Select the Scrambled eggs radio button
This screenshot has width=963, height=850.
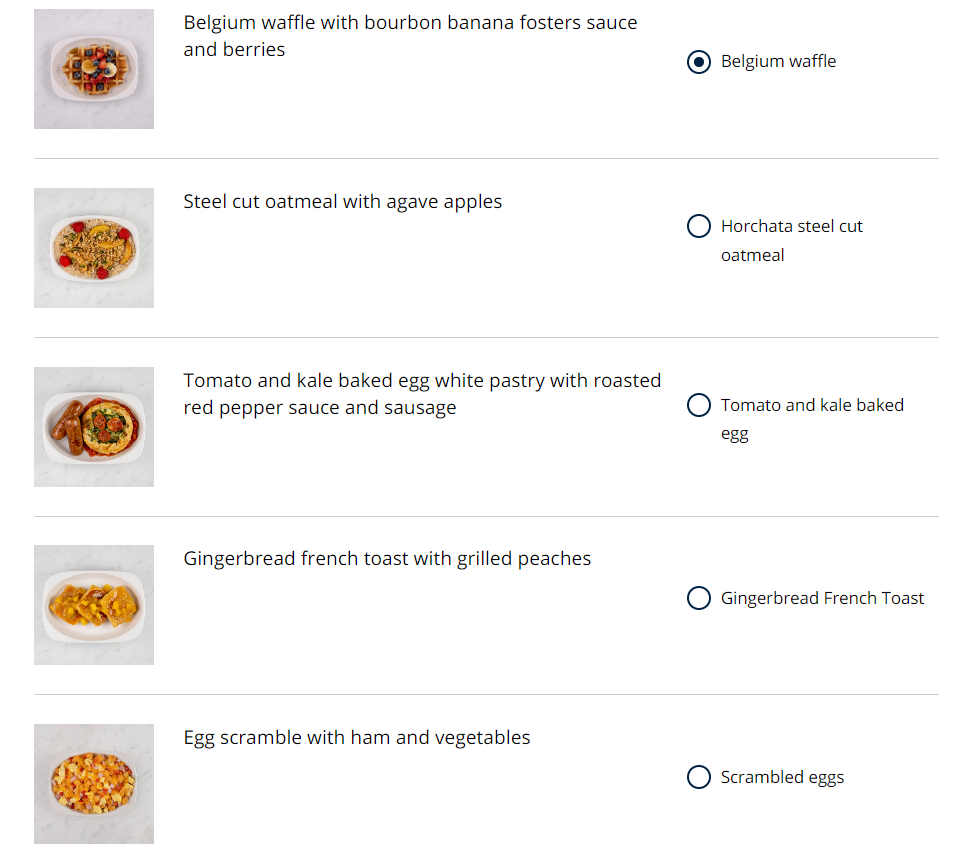pos(698,777)
